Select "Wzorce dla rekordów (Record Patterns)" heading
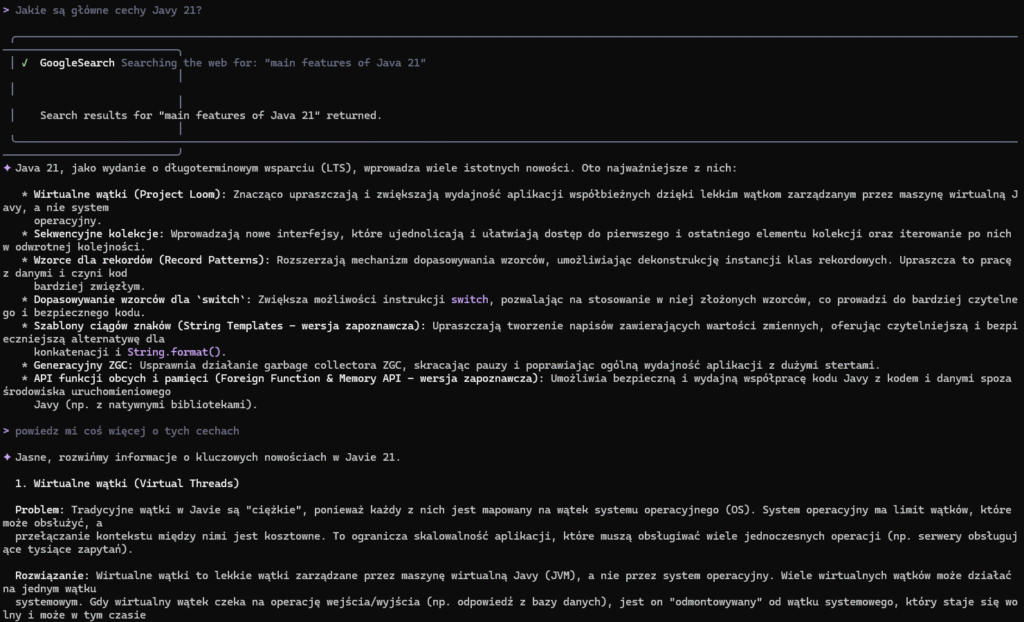Image resolution: width=1024 pixels, height=622 pixels. coord(151,260)
